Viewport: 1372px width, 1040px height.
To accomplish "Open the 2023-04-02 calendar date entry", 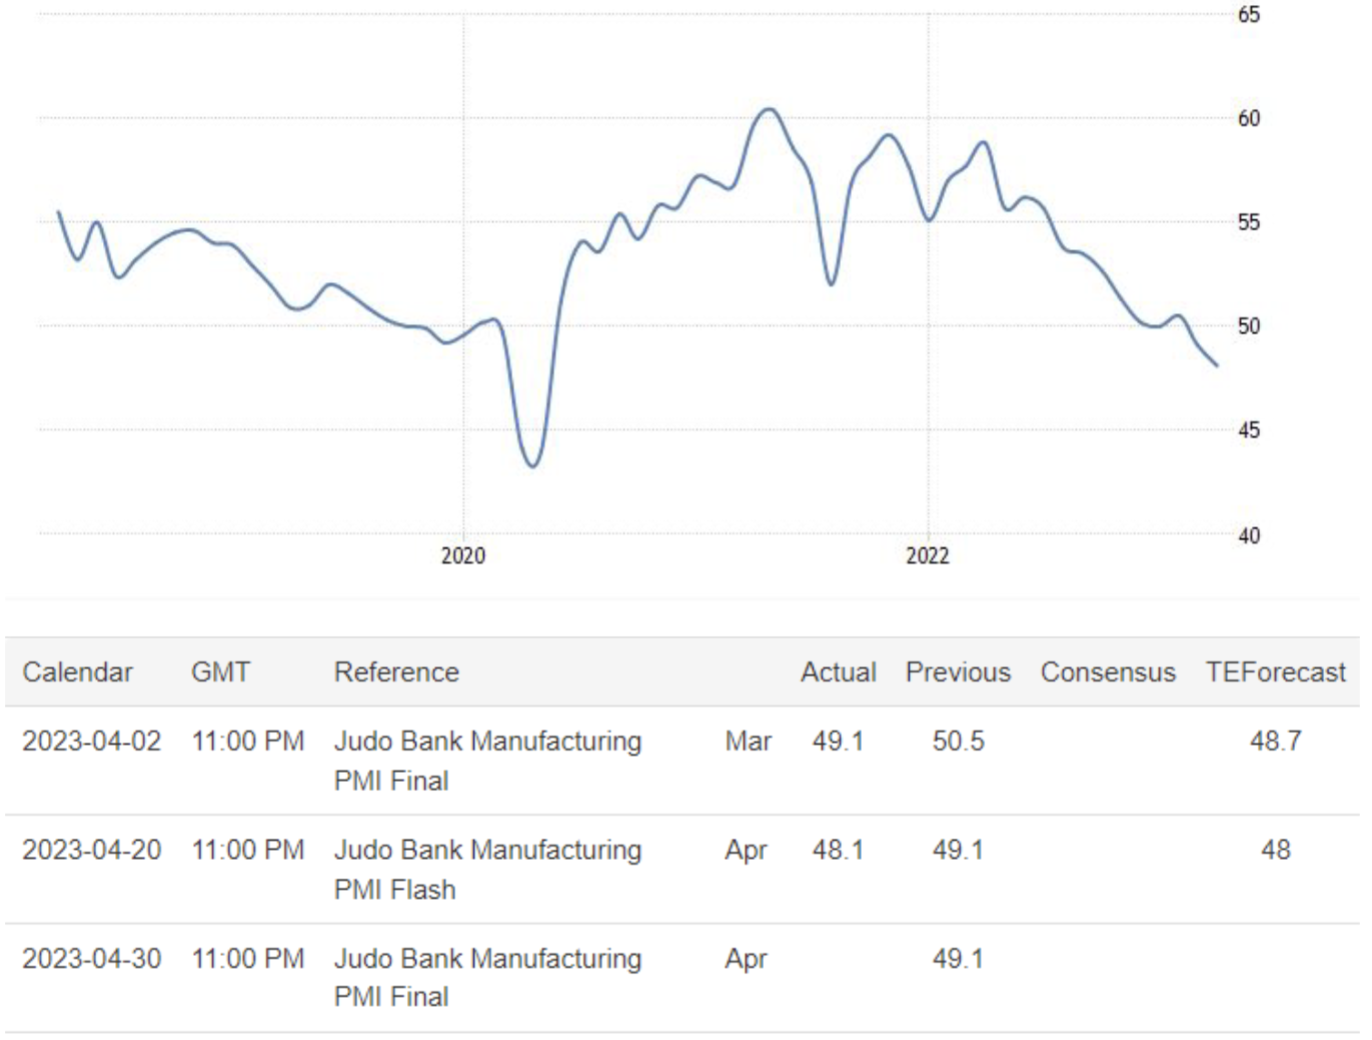I will click(x=91, y=741).
